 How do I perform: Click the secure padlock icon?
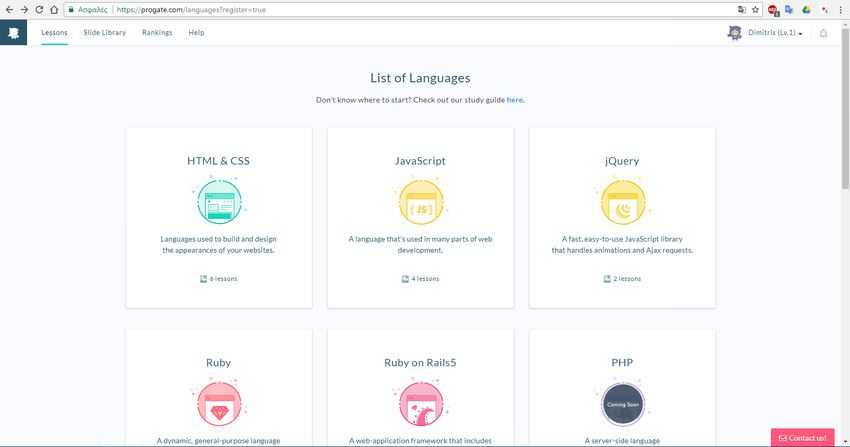[x=71, y=10]
